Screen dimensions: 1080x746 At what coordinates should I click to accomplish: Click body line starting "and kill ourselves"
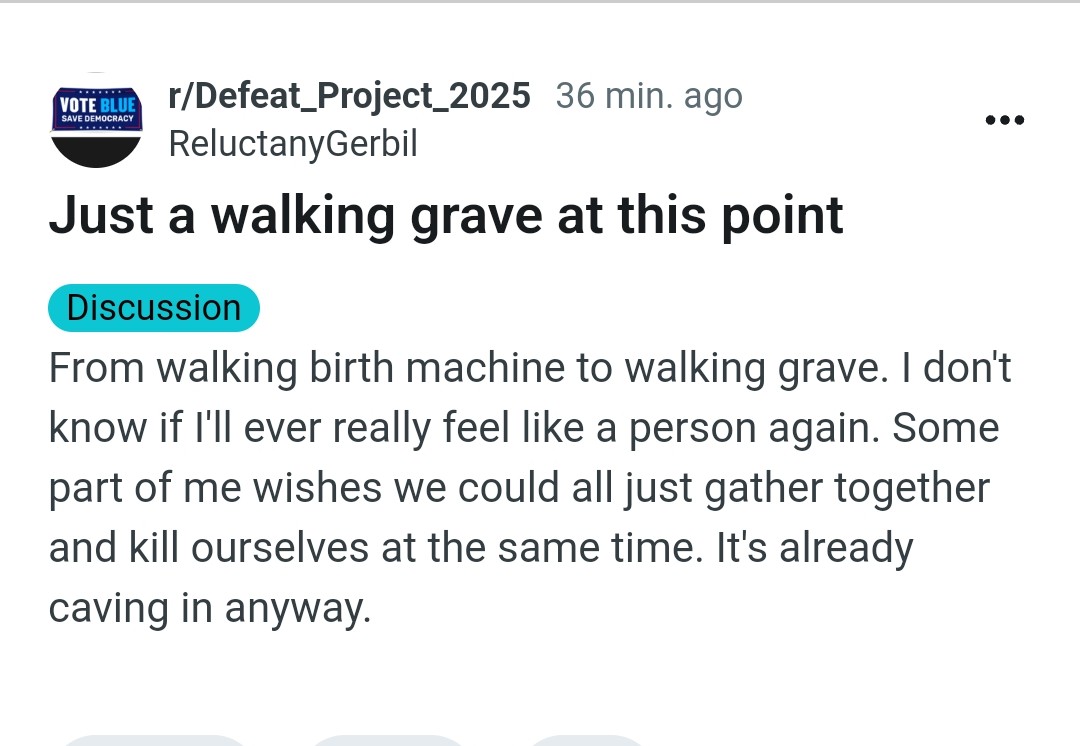pyautogui.click(x=481, y=548)
